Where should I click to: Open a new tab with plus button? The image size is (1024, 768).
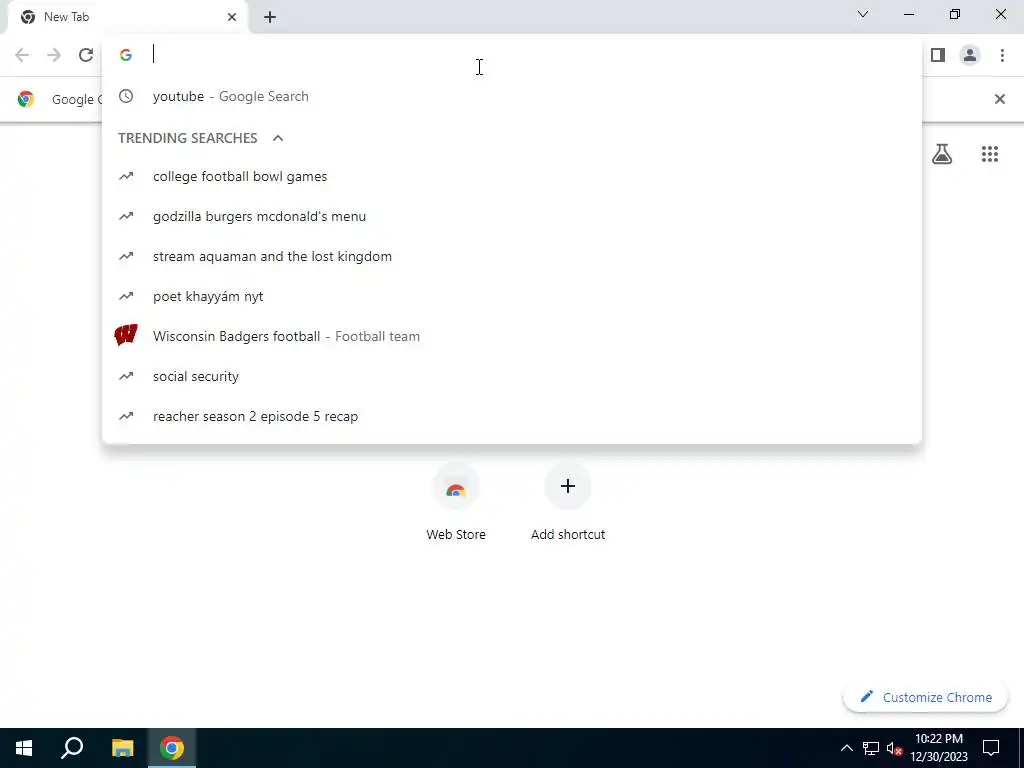coord(270,17)
